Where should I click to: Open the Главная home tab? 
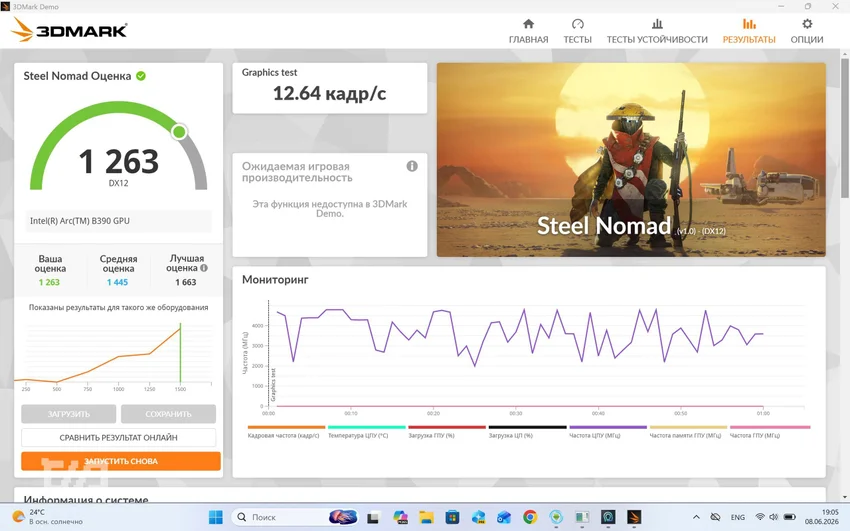528,31
